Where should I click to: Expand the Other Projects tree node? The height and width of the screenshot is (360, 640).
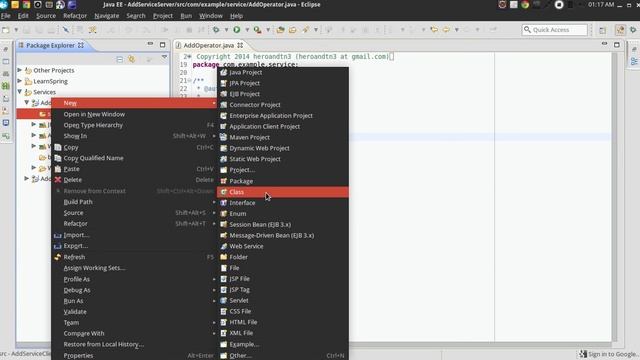[20, 70]
